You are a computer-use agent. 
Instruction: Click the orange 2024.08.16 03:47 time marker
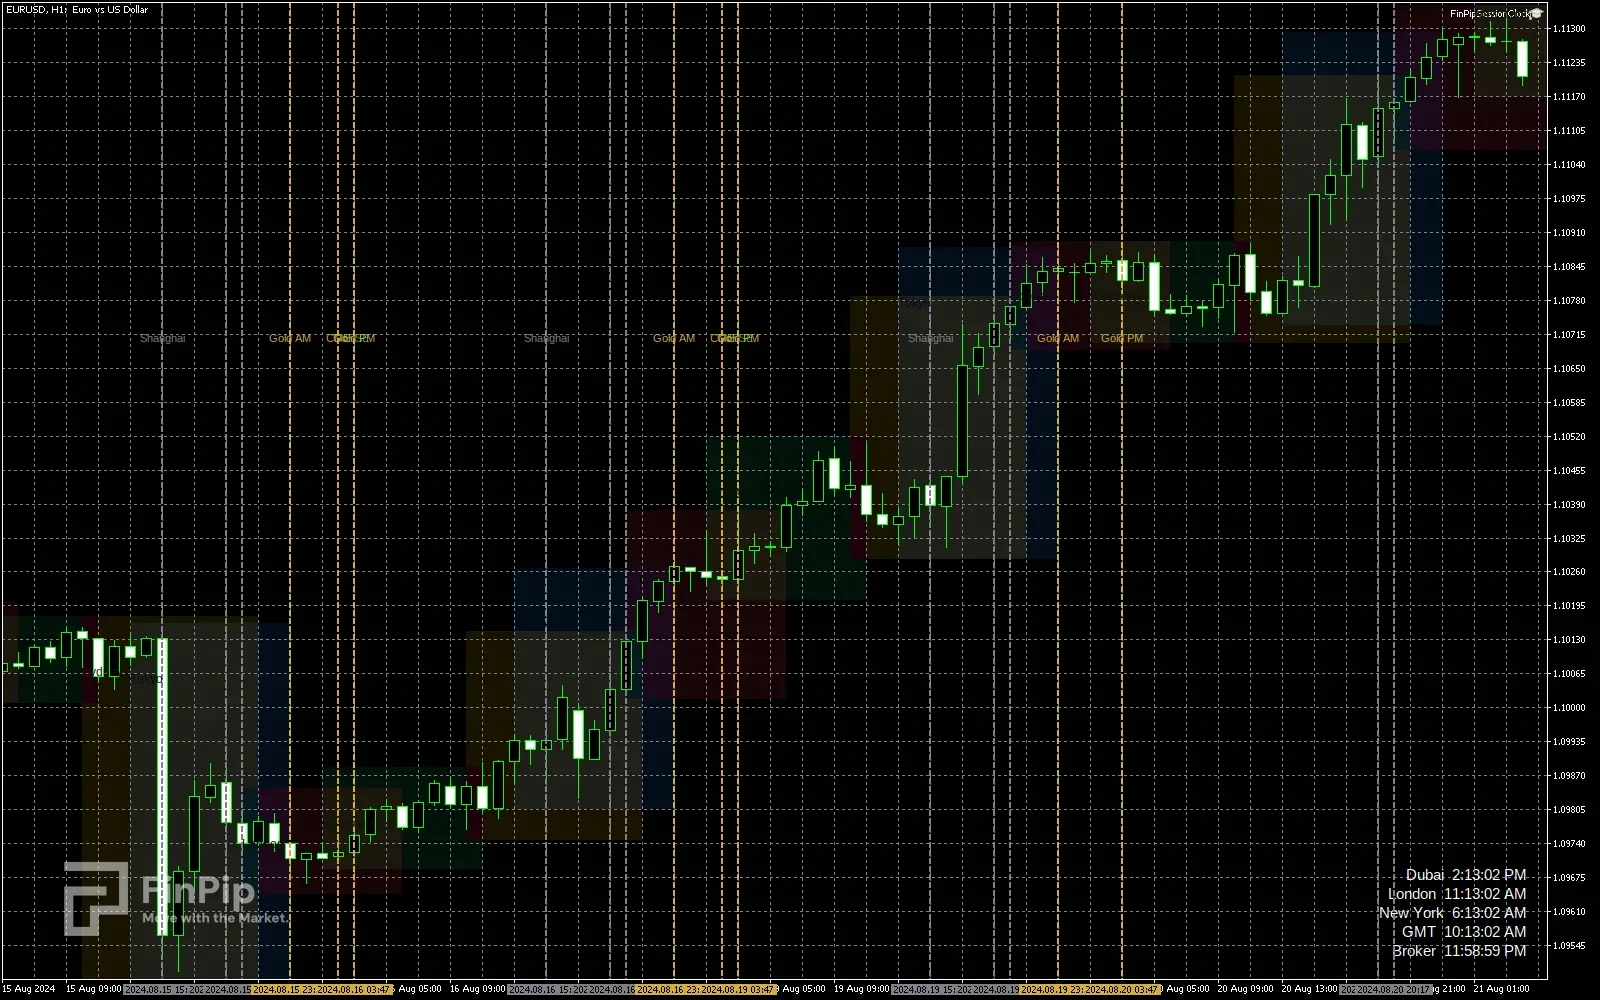pos(354,989)
